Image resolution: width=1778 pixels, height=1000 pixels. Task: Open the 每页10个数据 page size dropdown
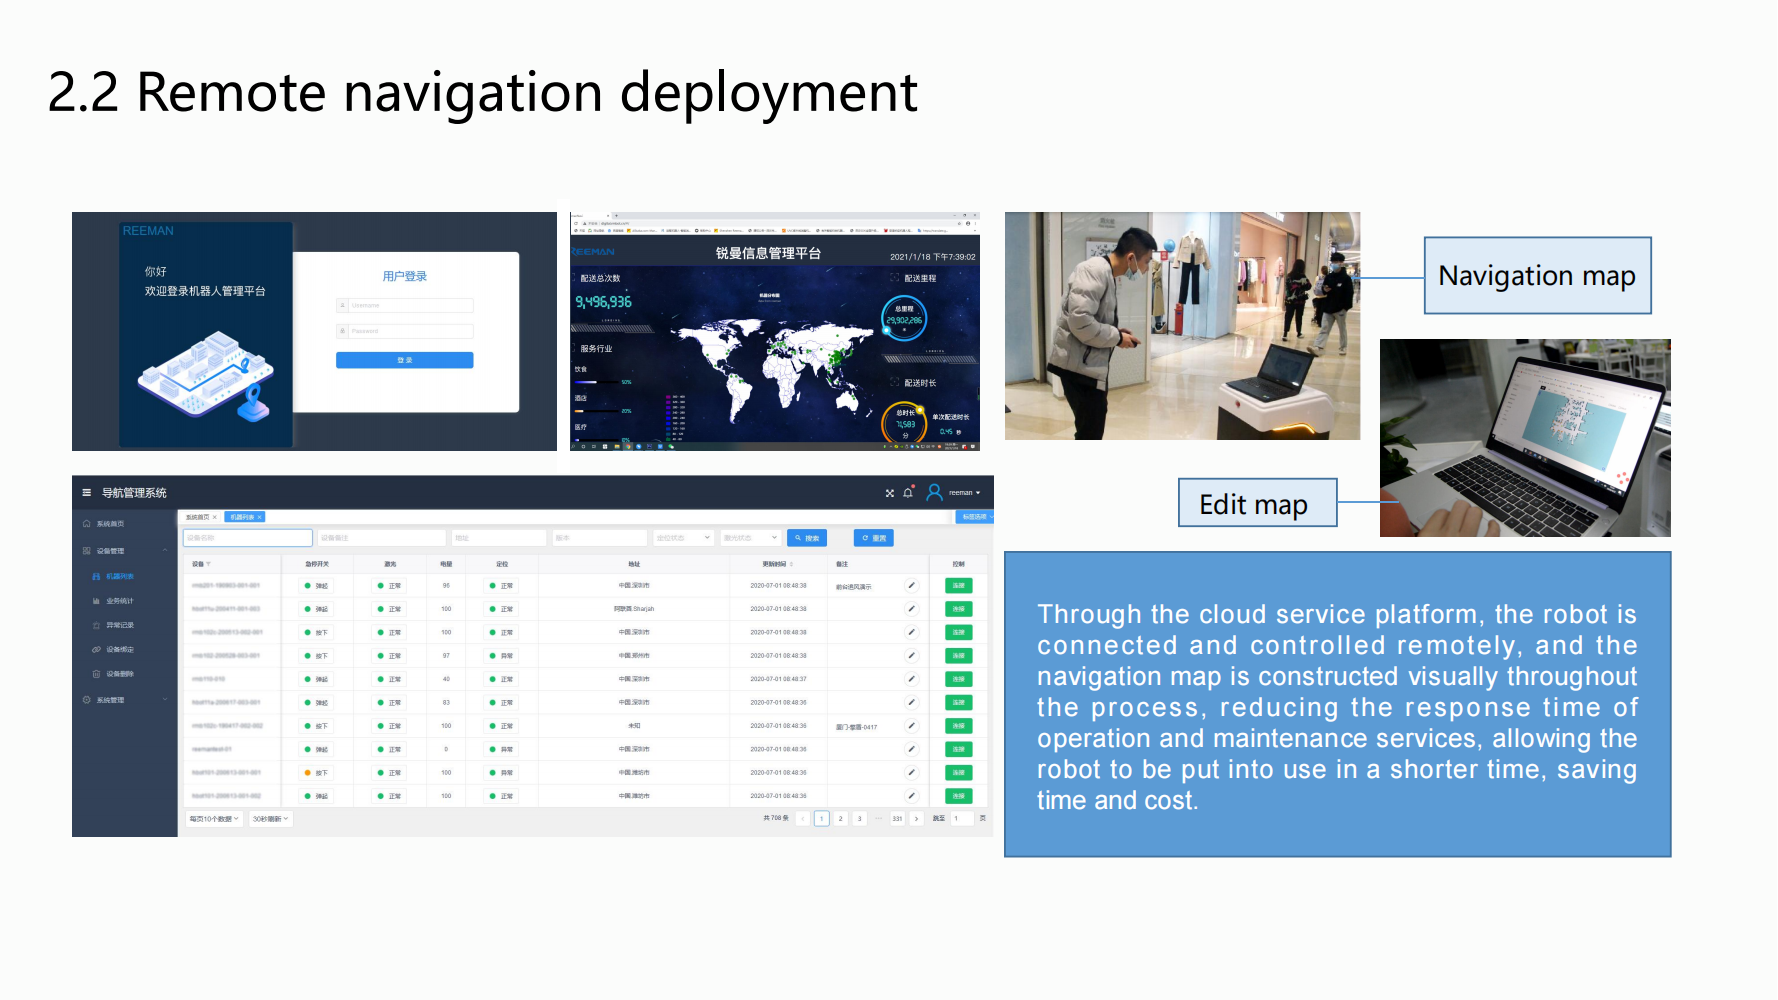point(214,819)
